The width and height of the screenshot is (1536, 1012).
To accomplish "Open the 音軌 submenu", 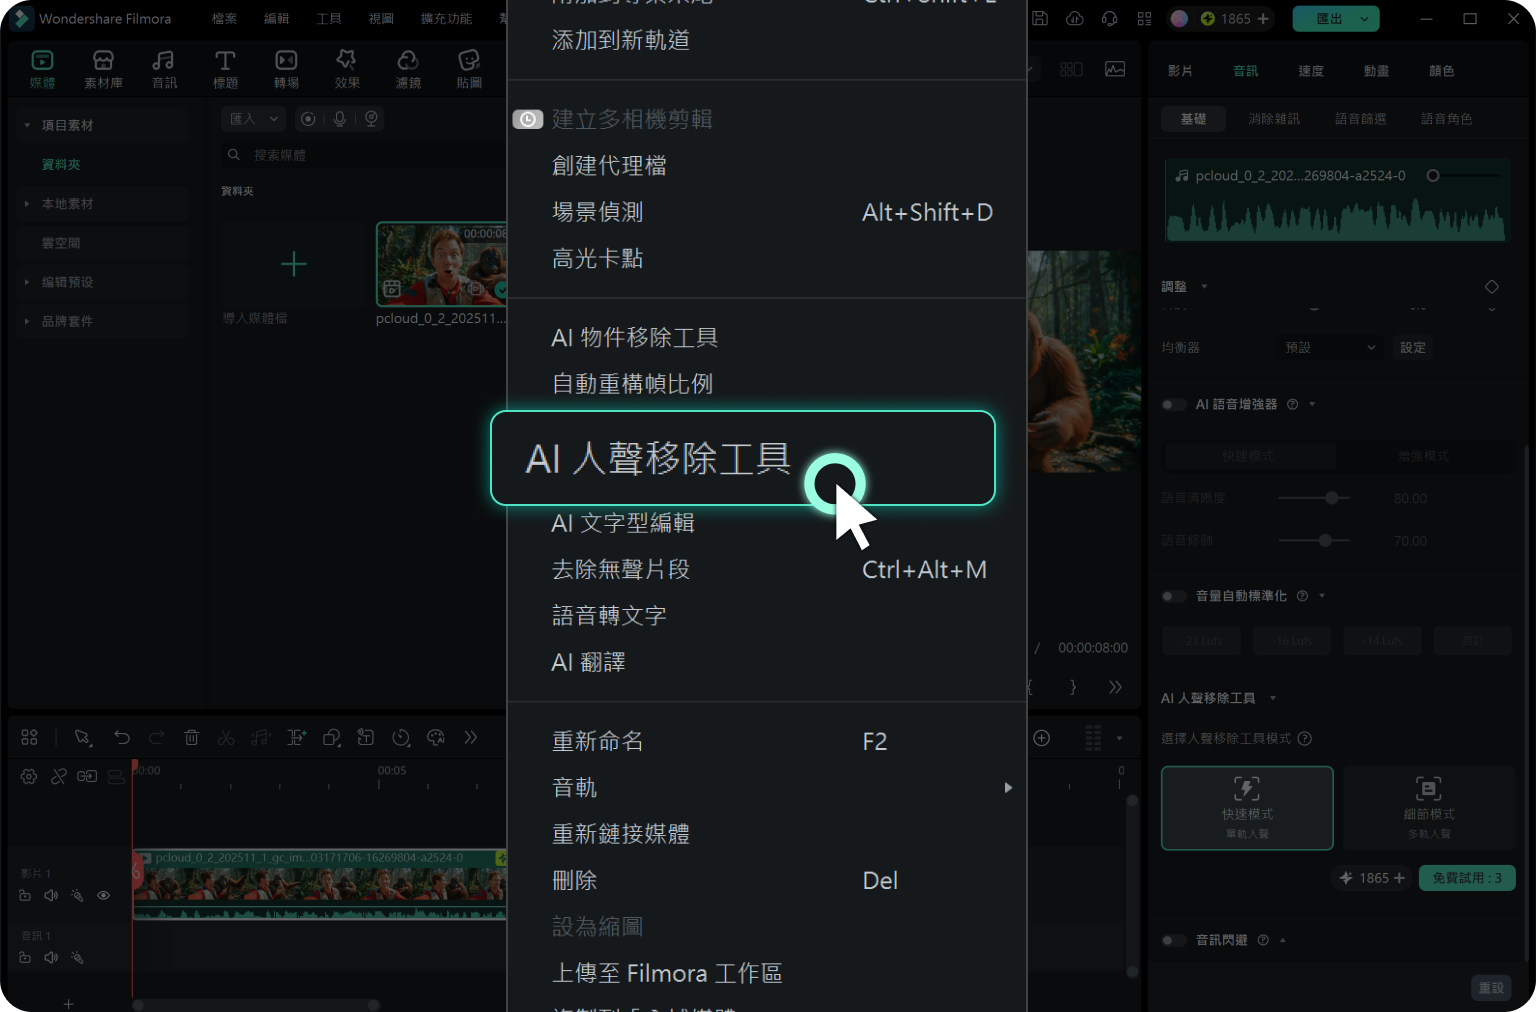I will point(766,787).
